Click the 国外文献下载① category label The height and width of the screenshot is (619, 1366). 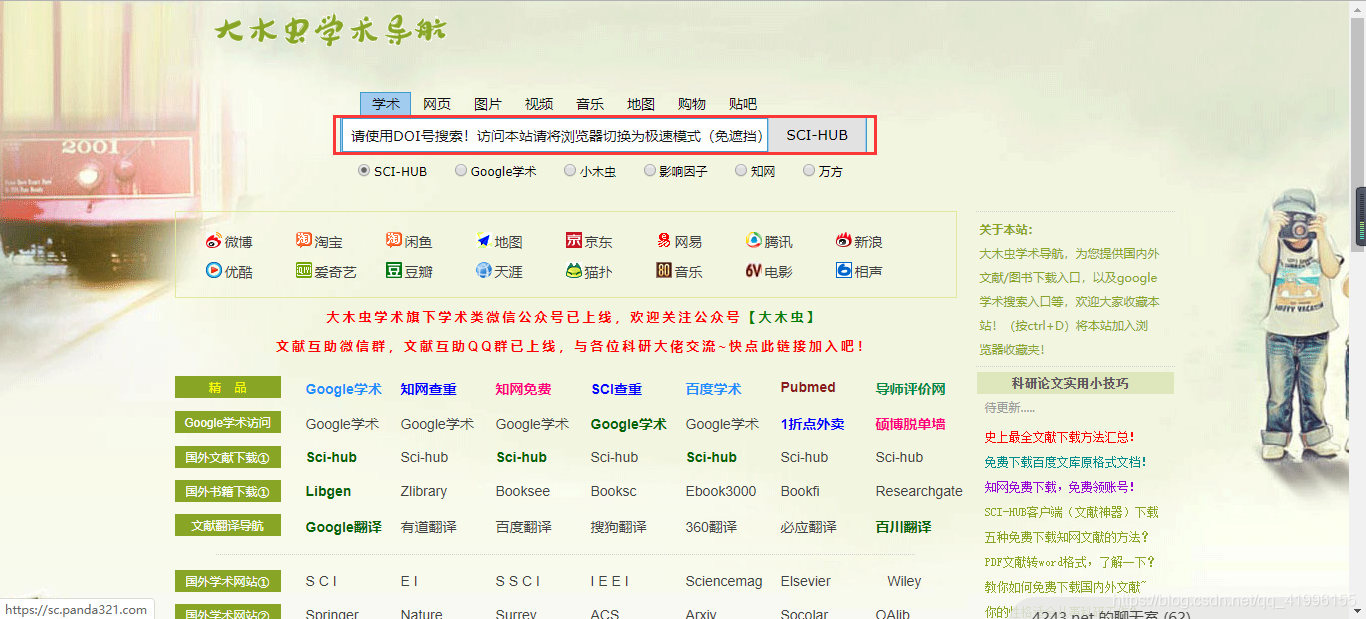228,457
